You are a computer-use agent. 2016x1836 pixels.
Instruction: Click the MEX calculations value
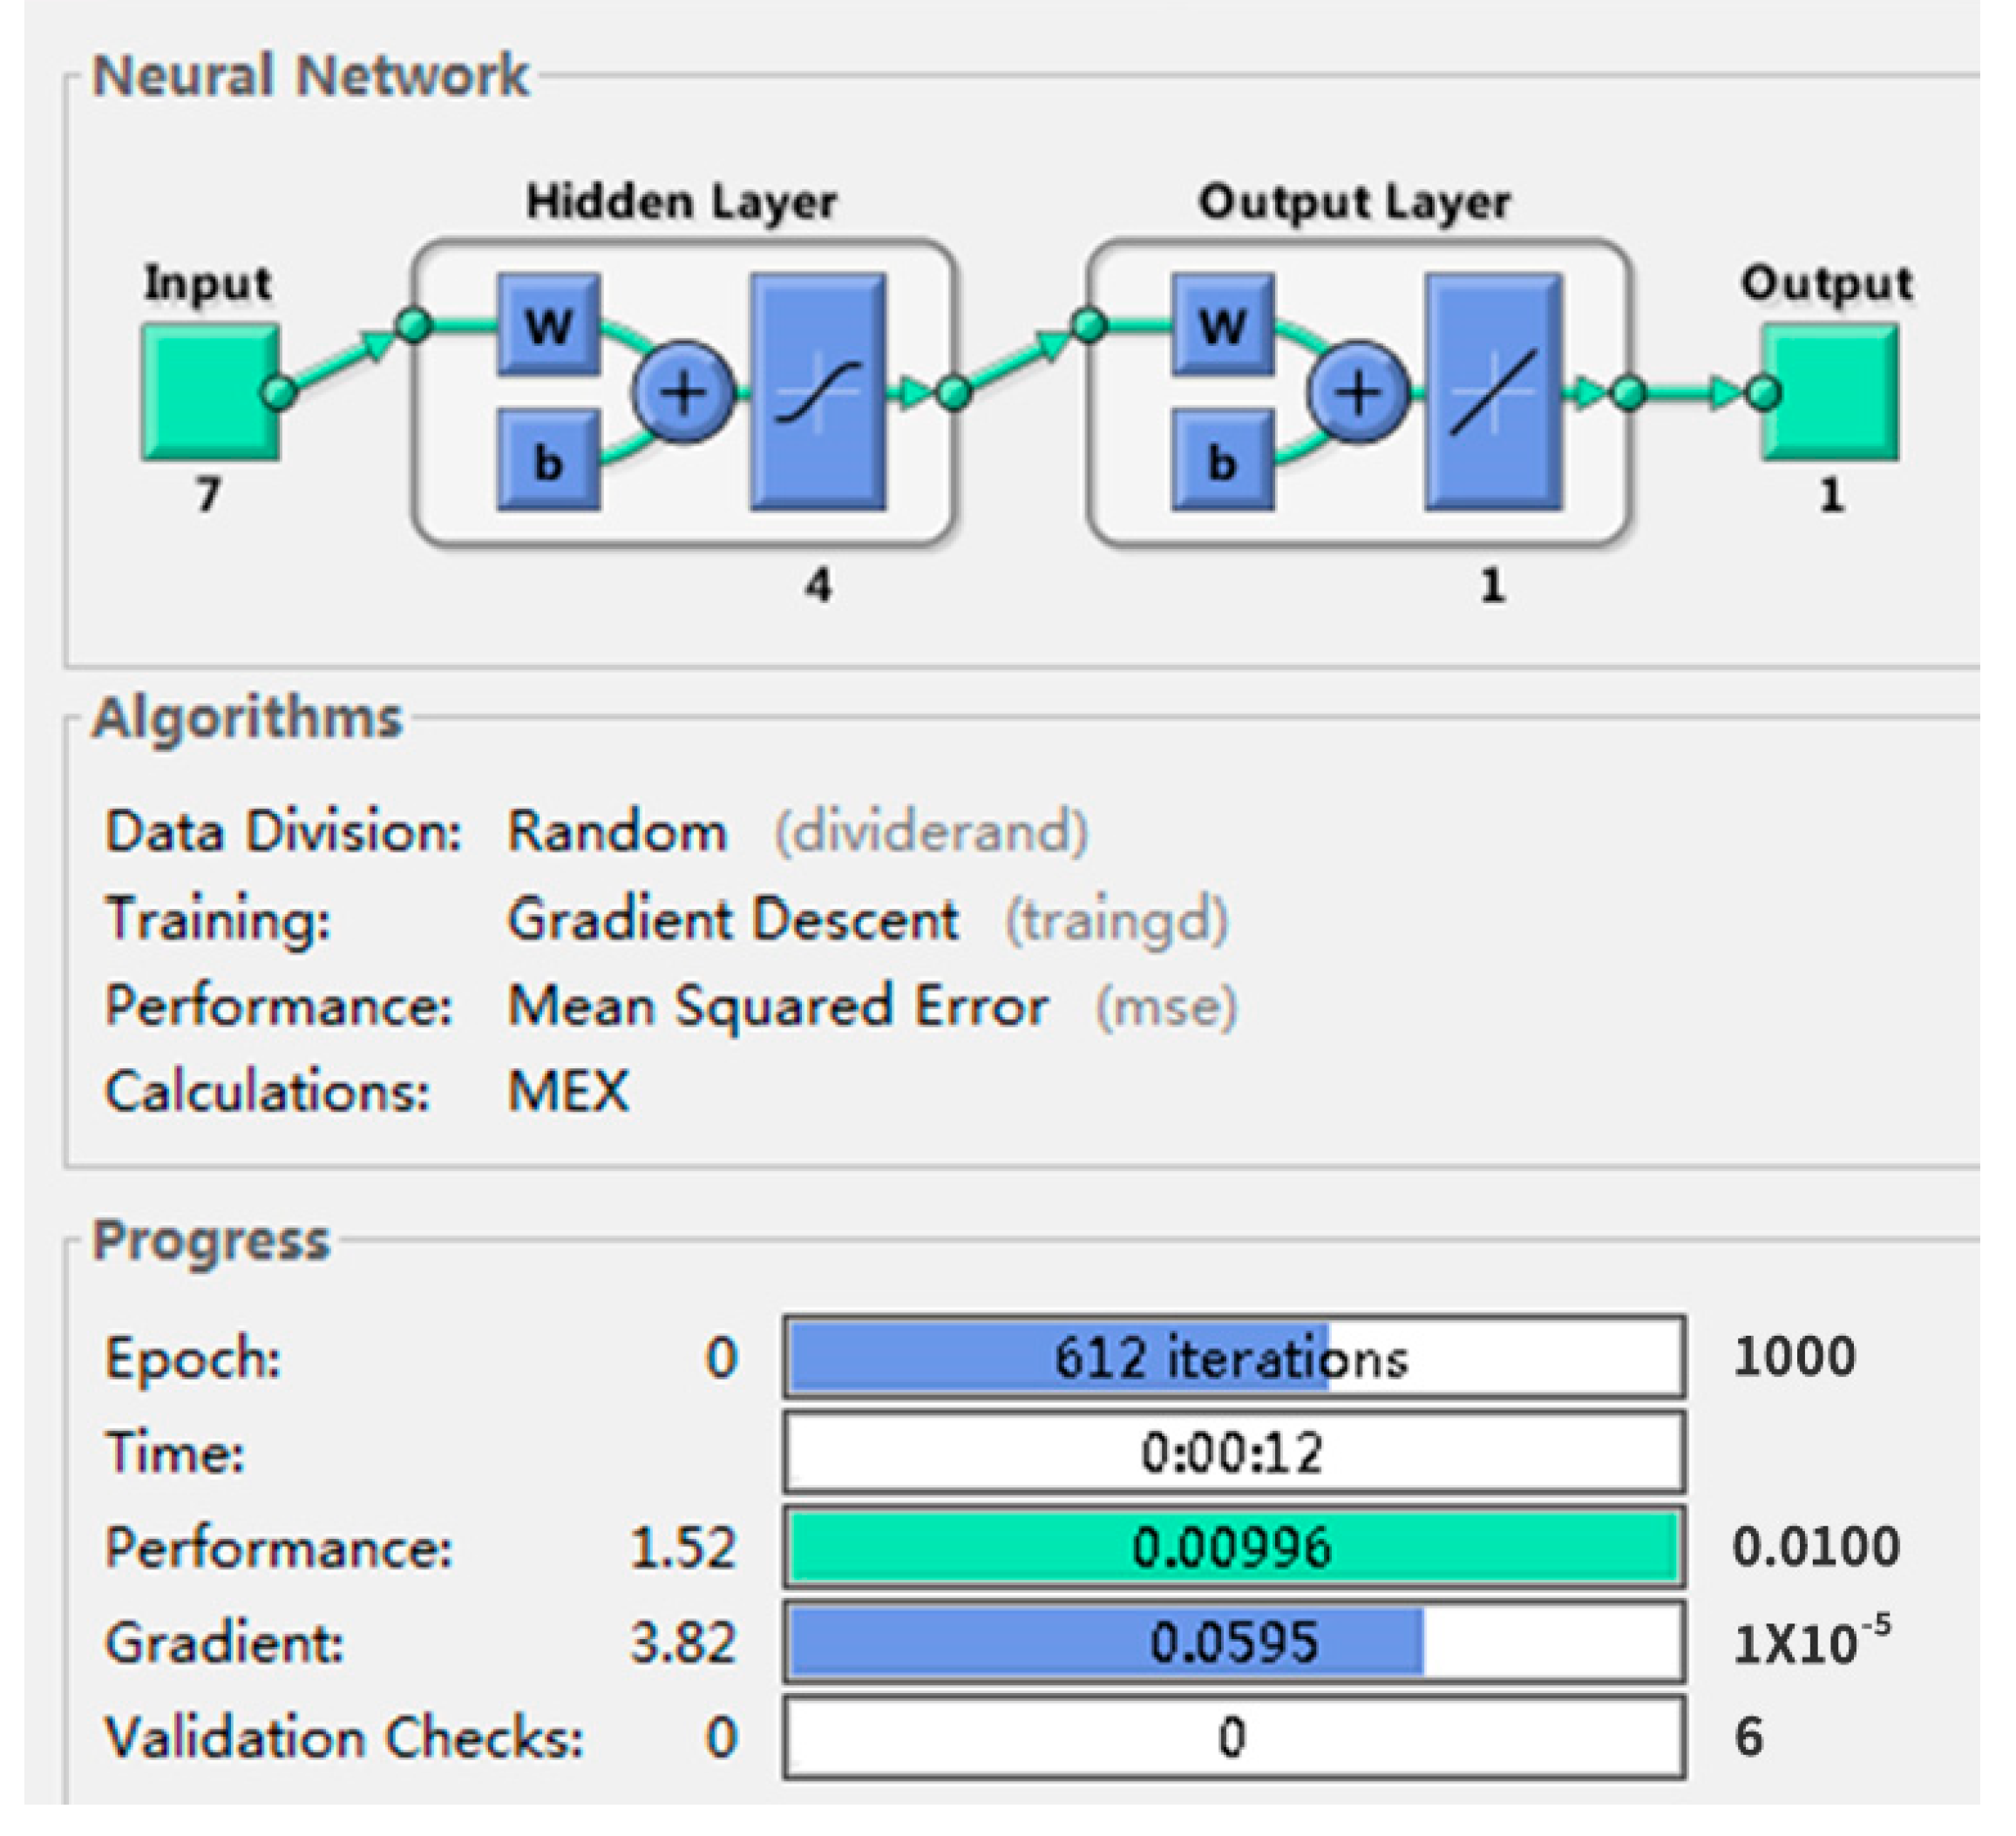[568, 1091]
